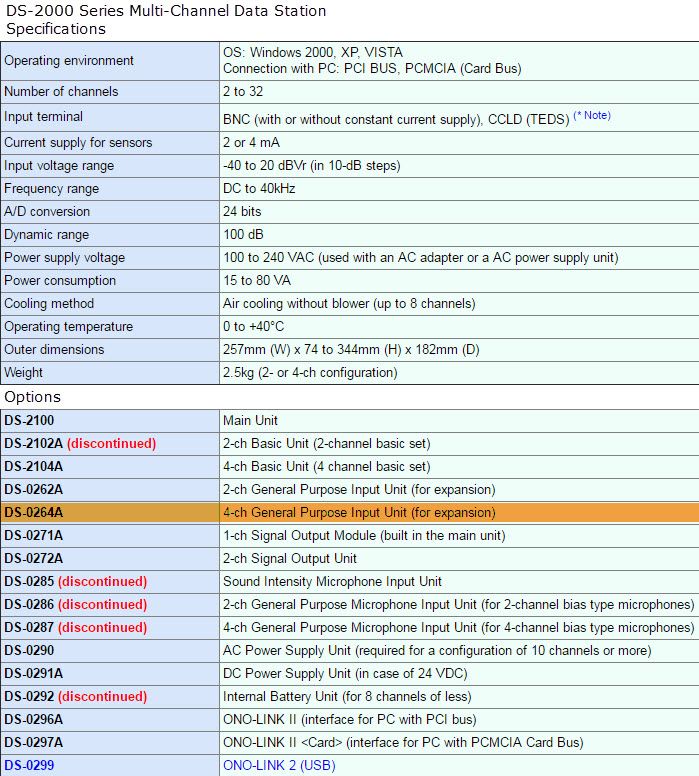Click the 'Operating temperature' label
This screenshot has width=699, height=776.
69,327
